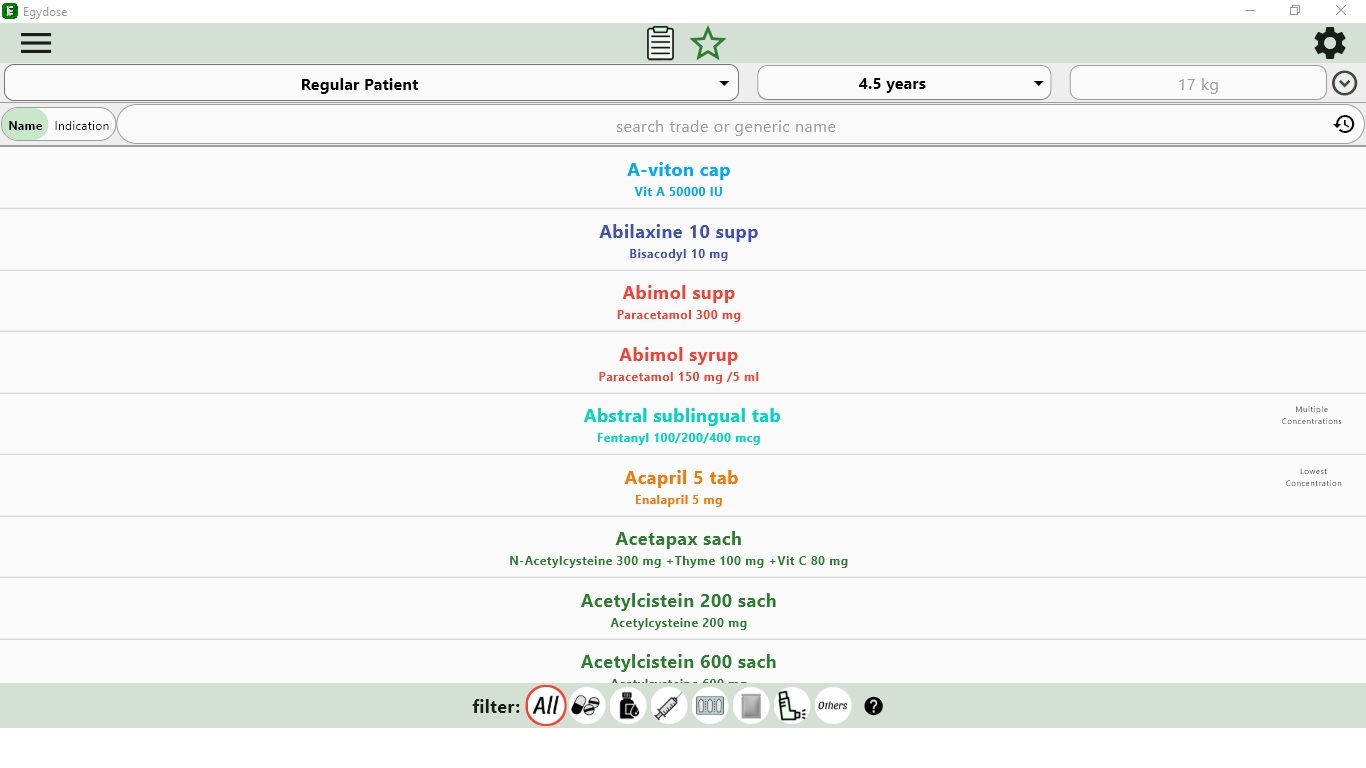Open Abimol syrup drug entry

[x=679, y=363]
